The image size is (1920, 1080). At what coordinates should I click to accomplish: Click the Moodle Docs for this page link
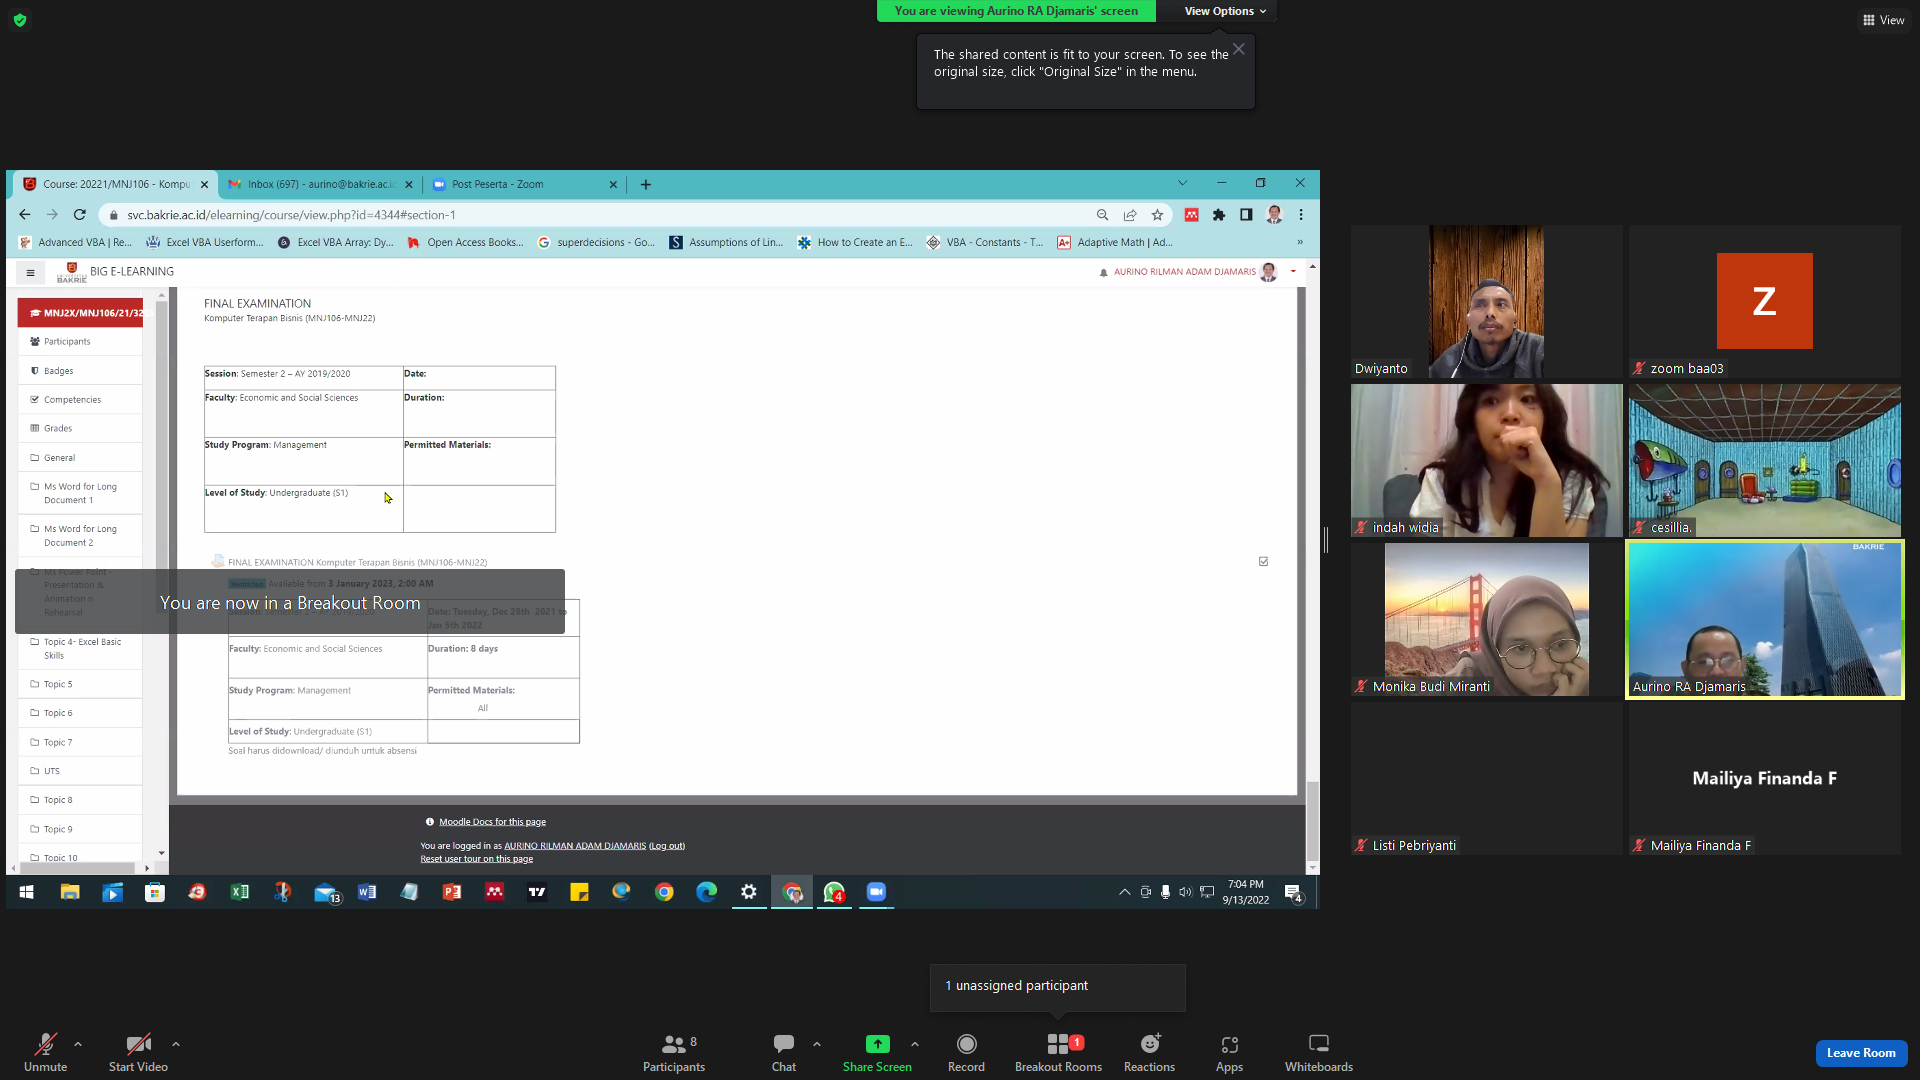492,822
